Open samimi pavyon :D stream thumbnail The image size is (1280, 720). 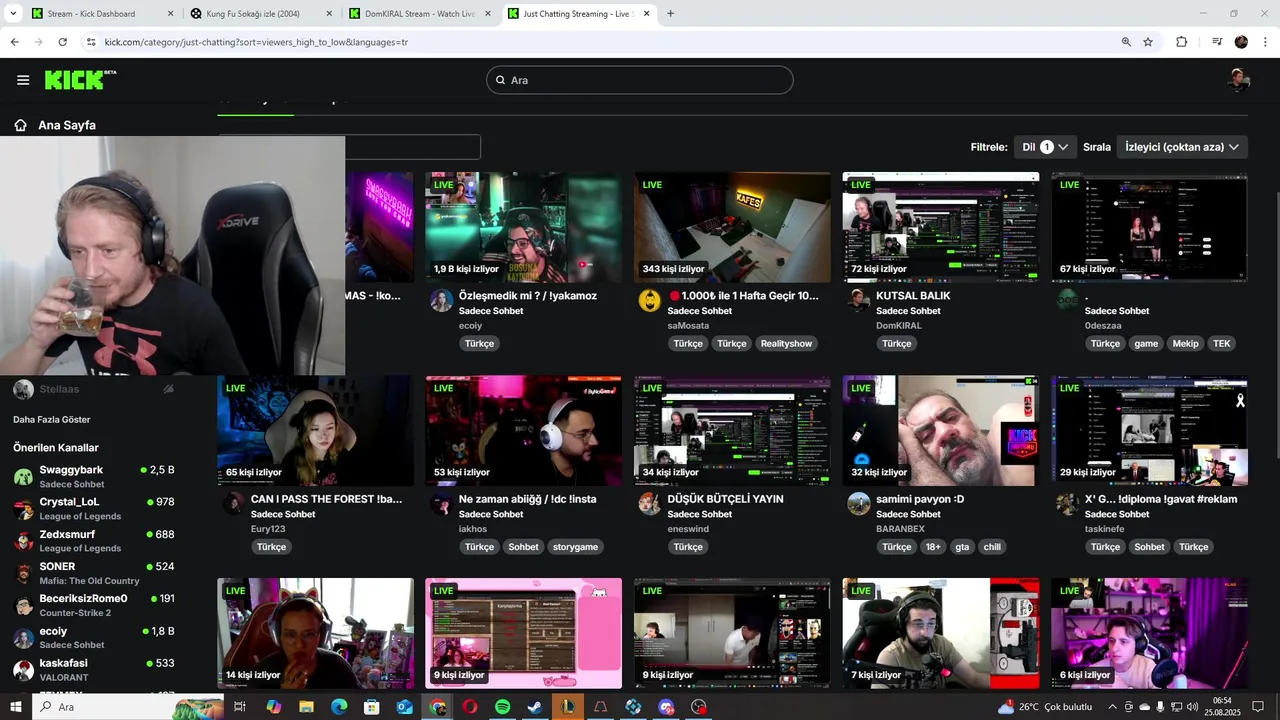click(x=941, y=431)
